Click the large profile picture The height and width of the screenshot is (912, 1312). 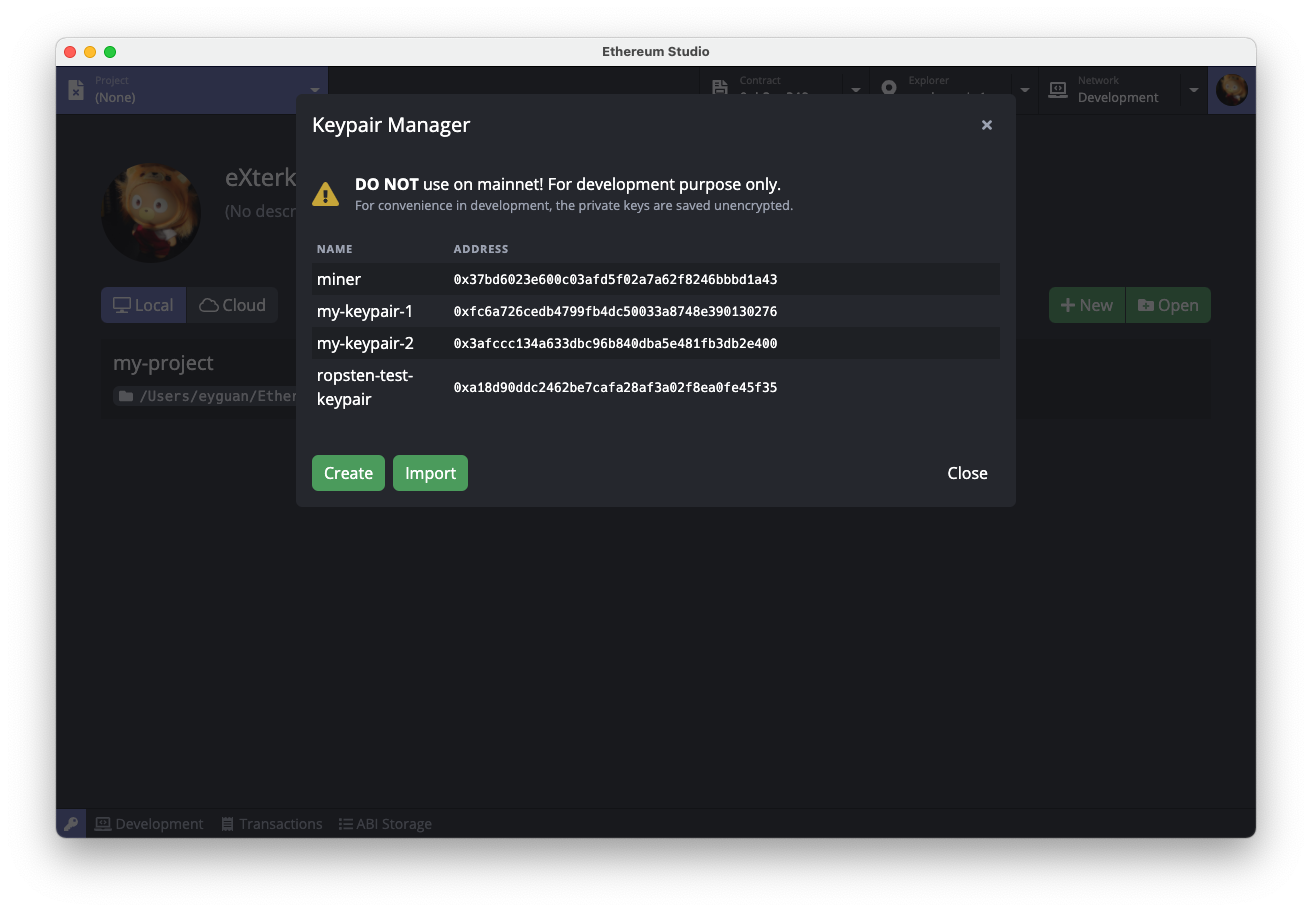pyautogui.click(x=151, y=213)
